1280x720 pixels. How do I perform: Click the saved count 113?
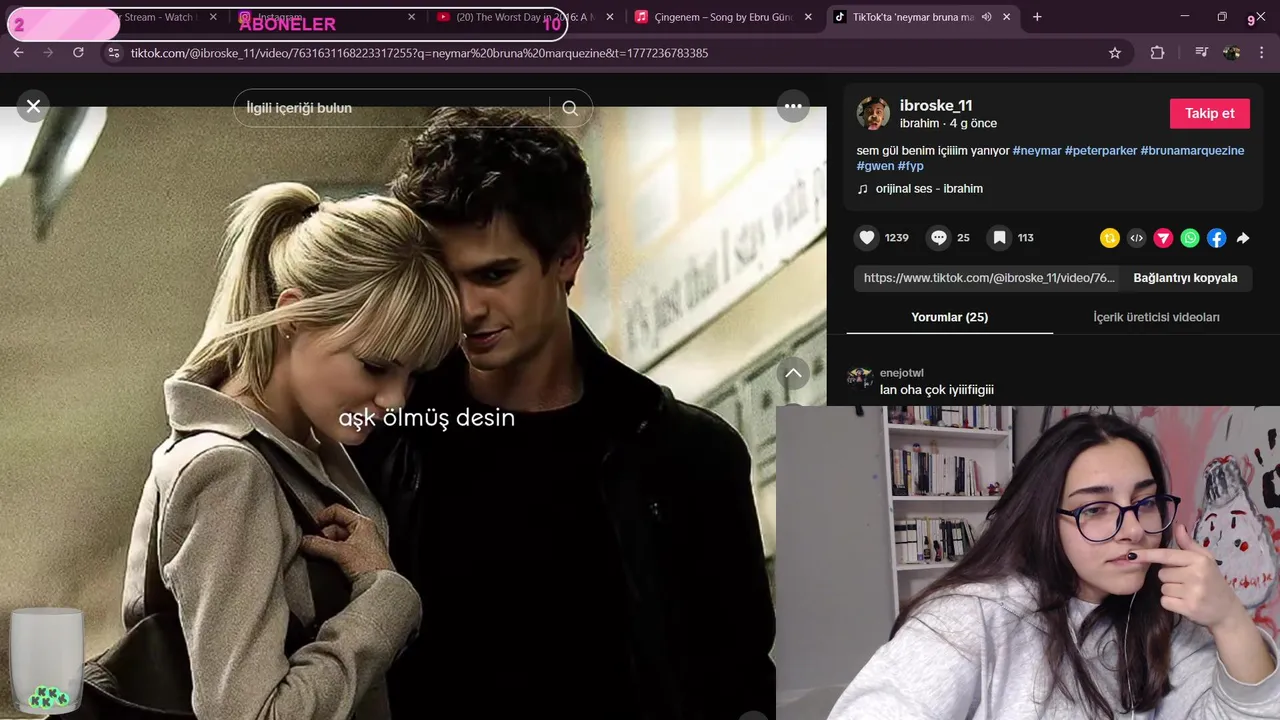(x=1025, y=238)
